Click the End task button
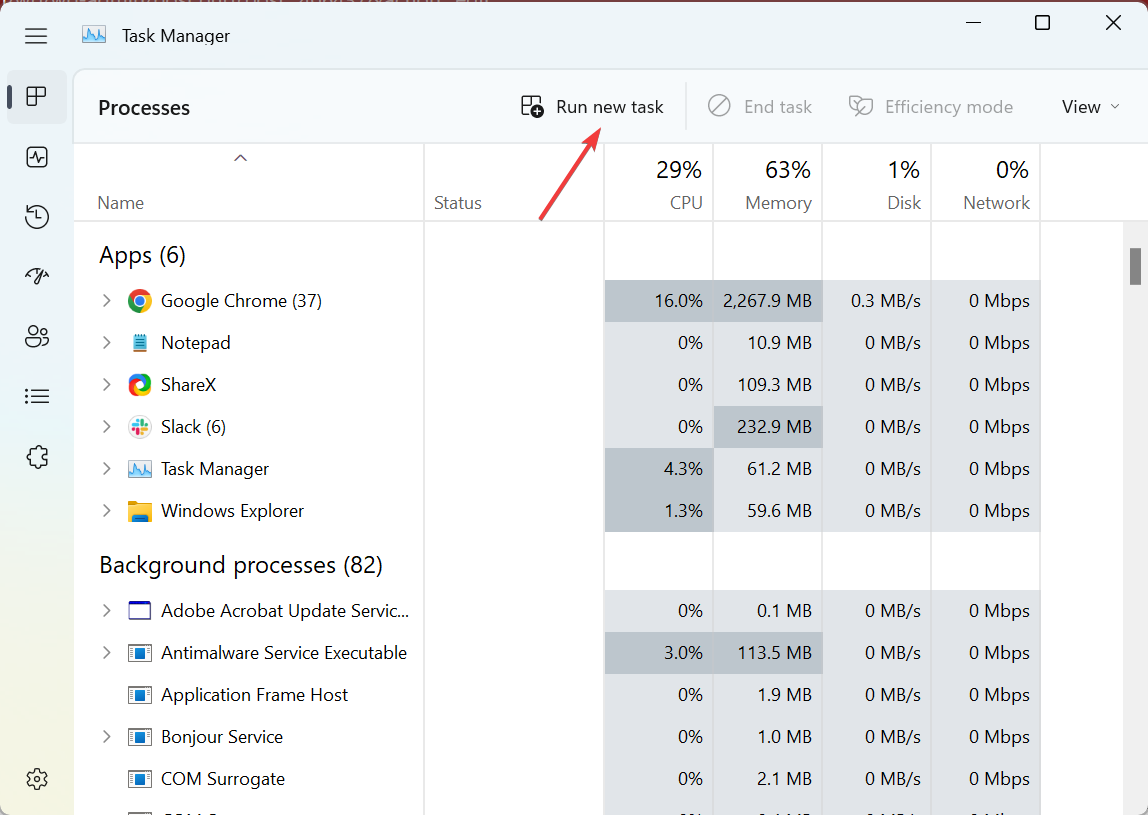This screenshot has width=1148, height=815. pos(759,107)
